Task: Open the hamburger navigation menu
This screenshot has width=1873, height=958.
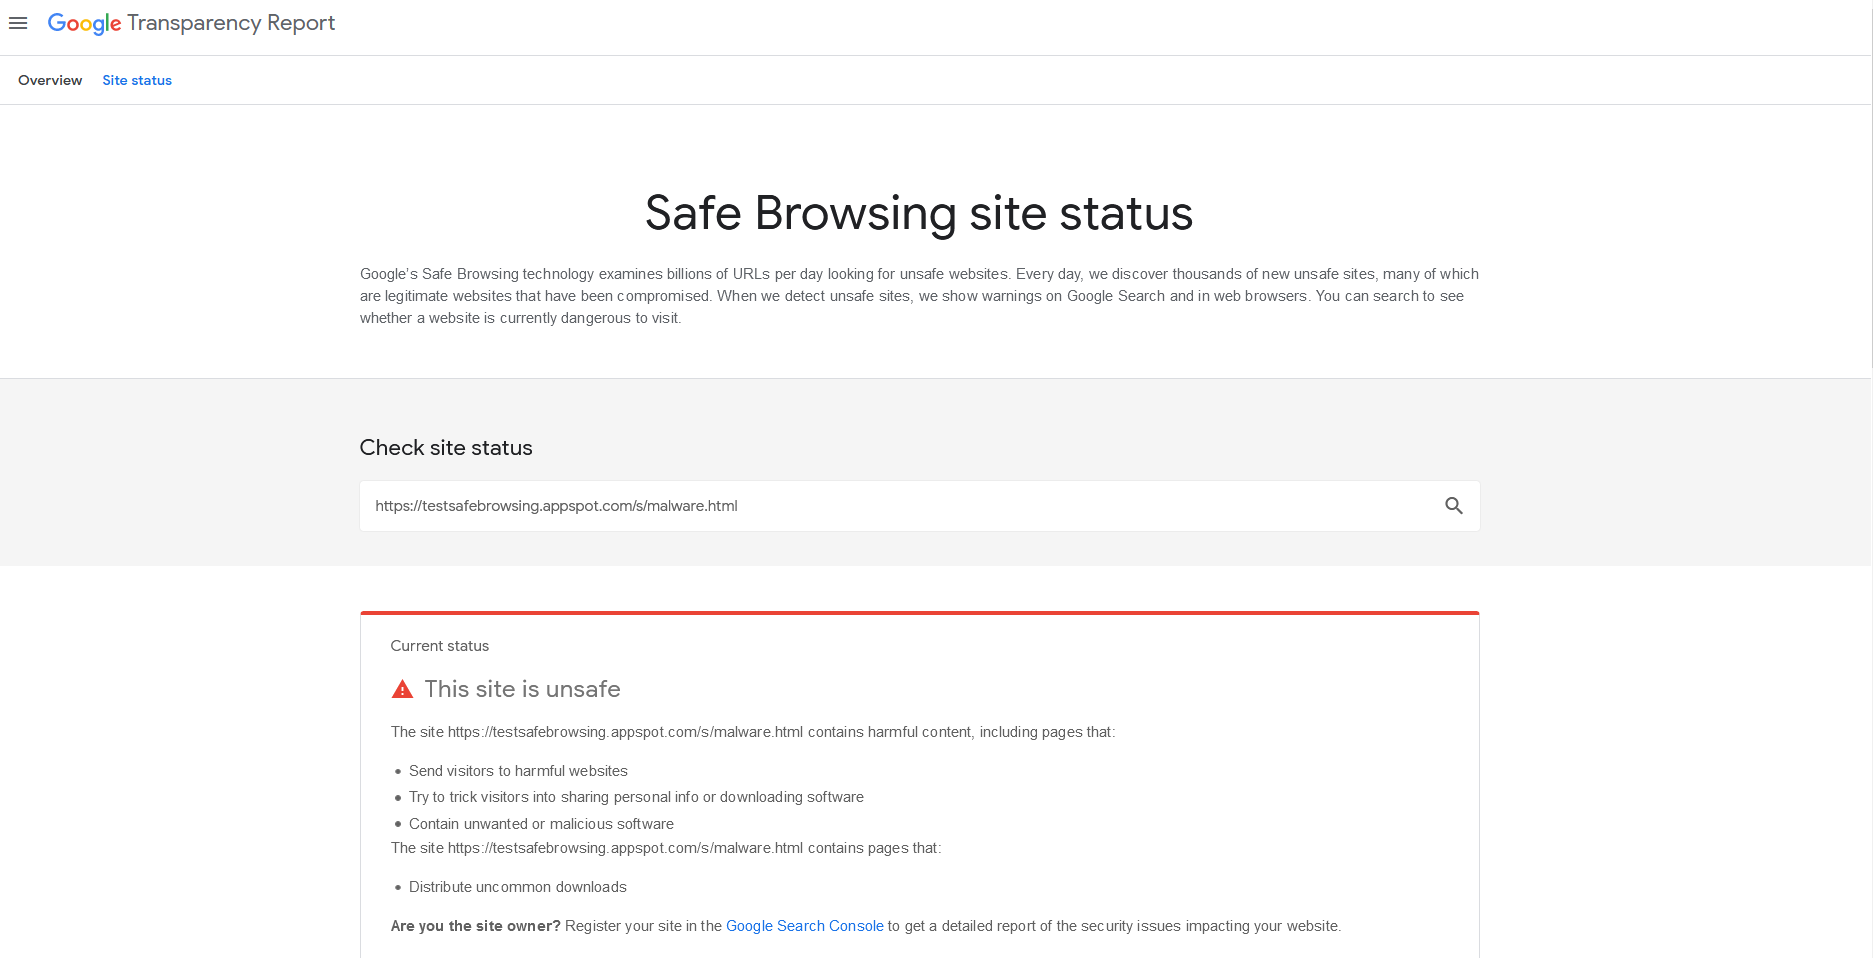Action: click(18, 23)
